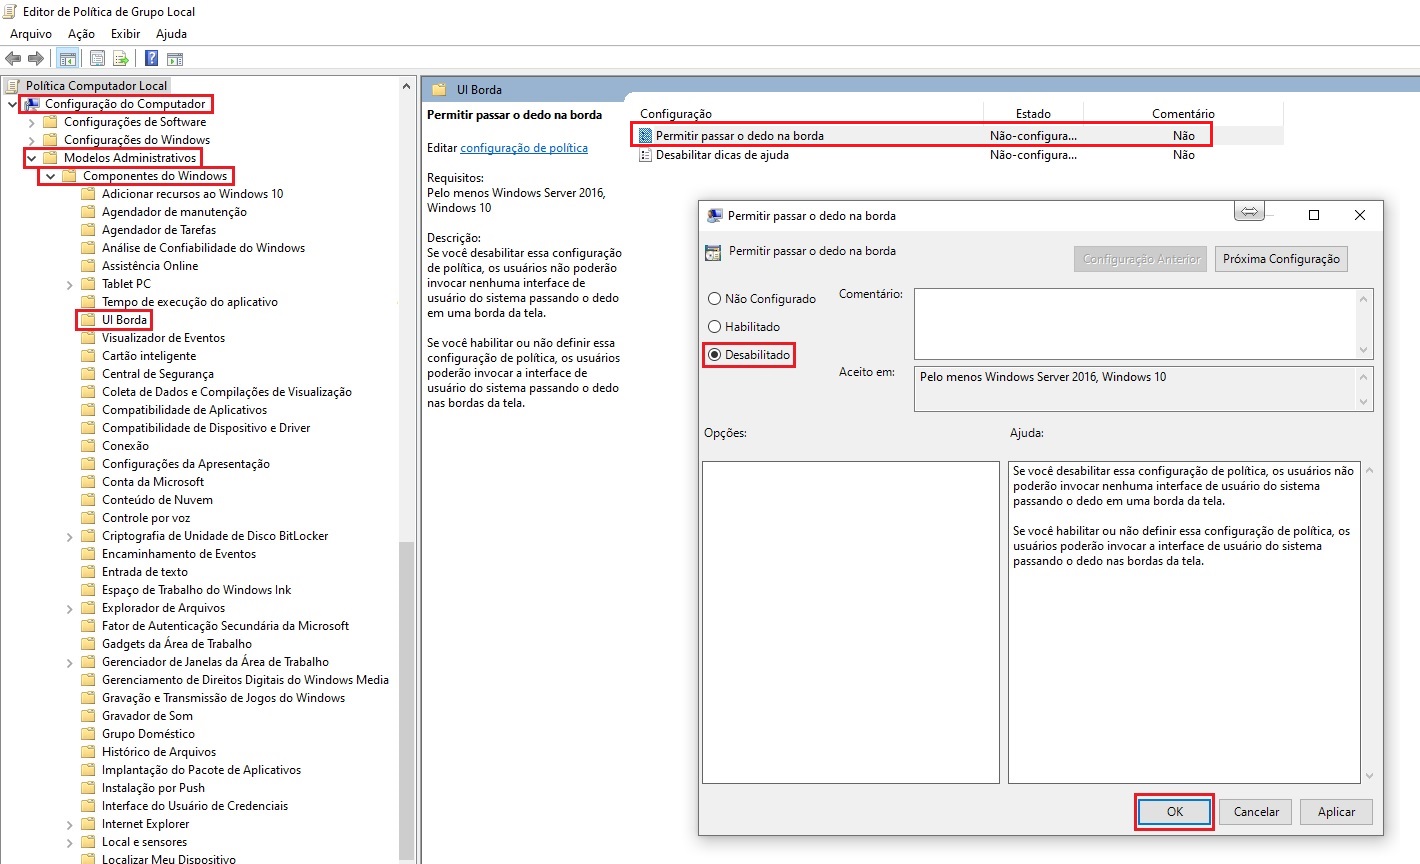Click the folder icon of Grupo Doméstico
The image size is (1420, 864).
coord(88,734)
